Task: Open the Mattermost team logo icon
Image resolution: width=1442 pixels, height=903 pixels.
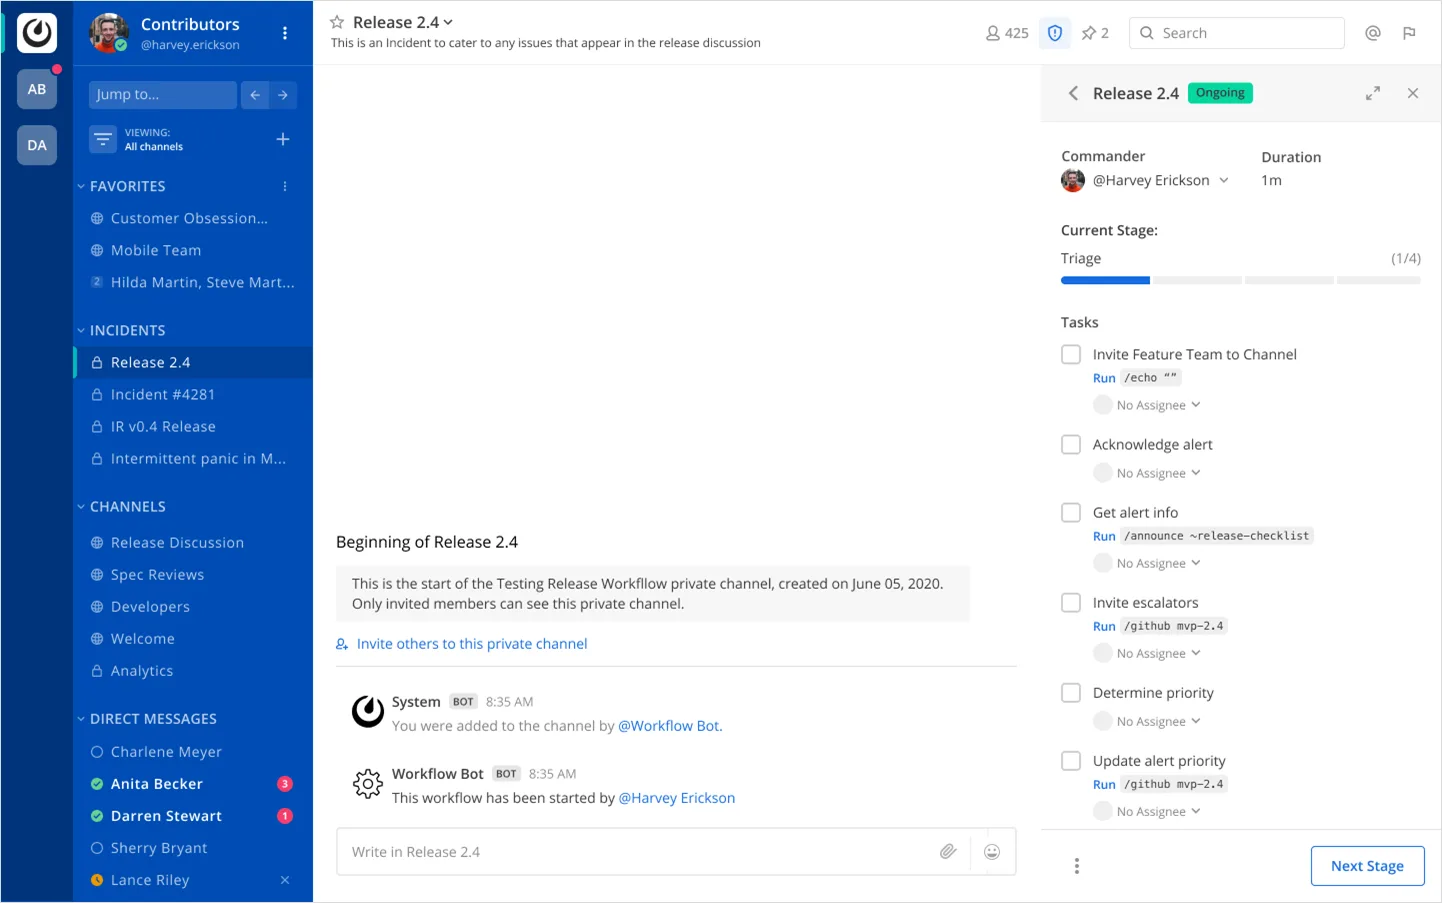Action: point(37,33)
